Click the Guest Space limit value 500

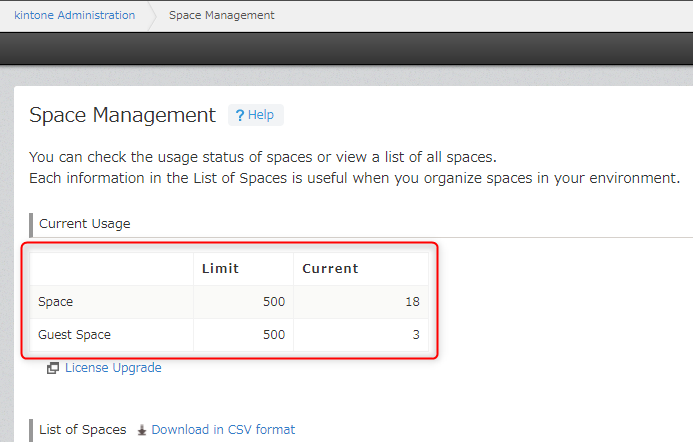click(273, 334)
